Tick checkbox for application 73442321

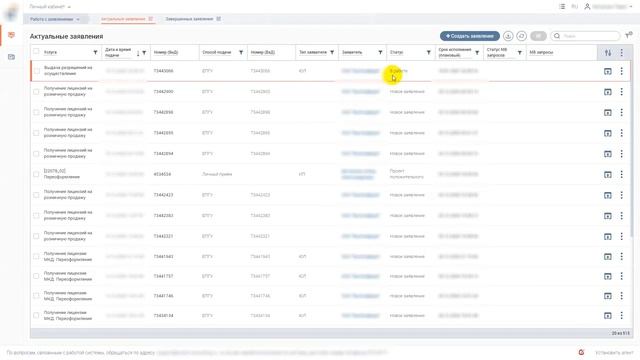(x=36, y=236)
